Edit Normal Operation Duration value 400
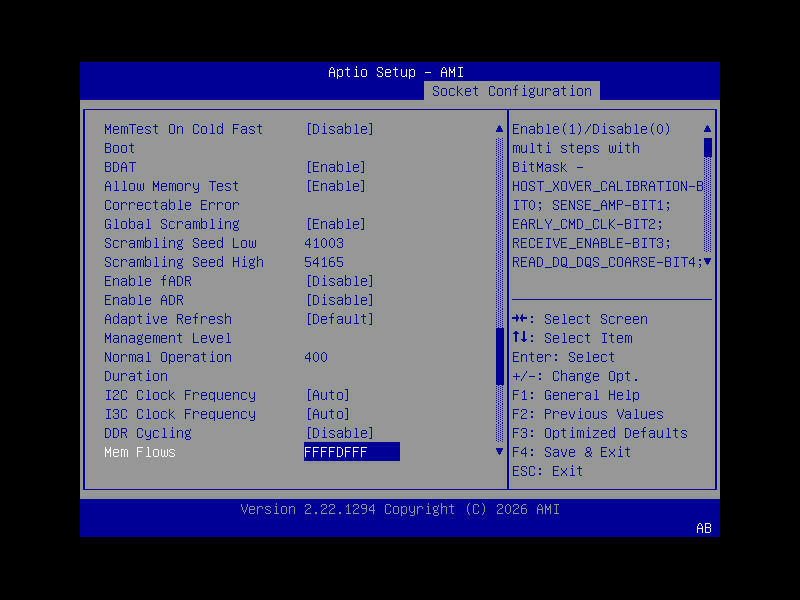800x600 pixels. click(316, 357)
